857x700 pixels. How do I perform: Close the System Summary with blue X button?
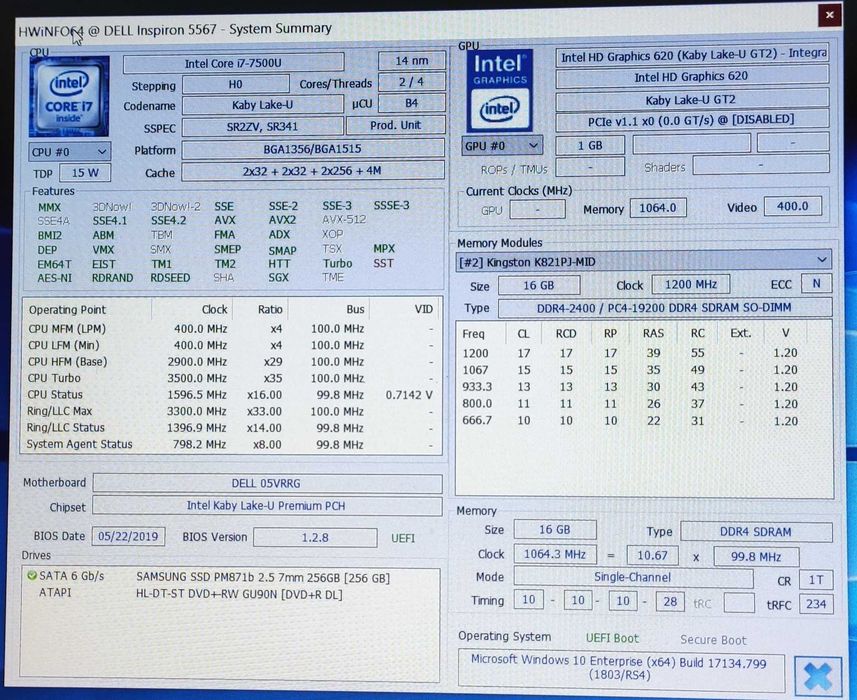pos(818,675)
